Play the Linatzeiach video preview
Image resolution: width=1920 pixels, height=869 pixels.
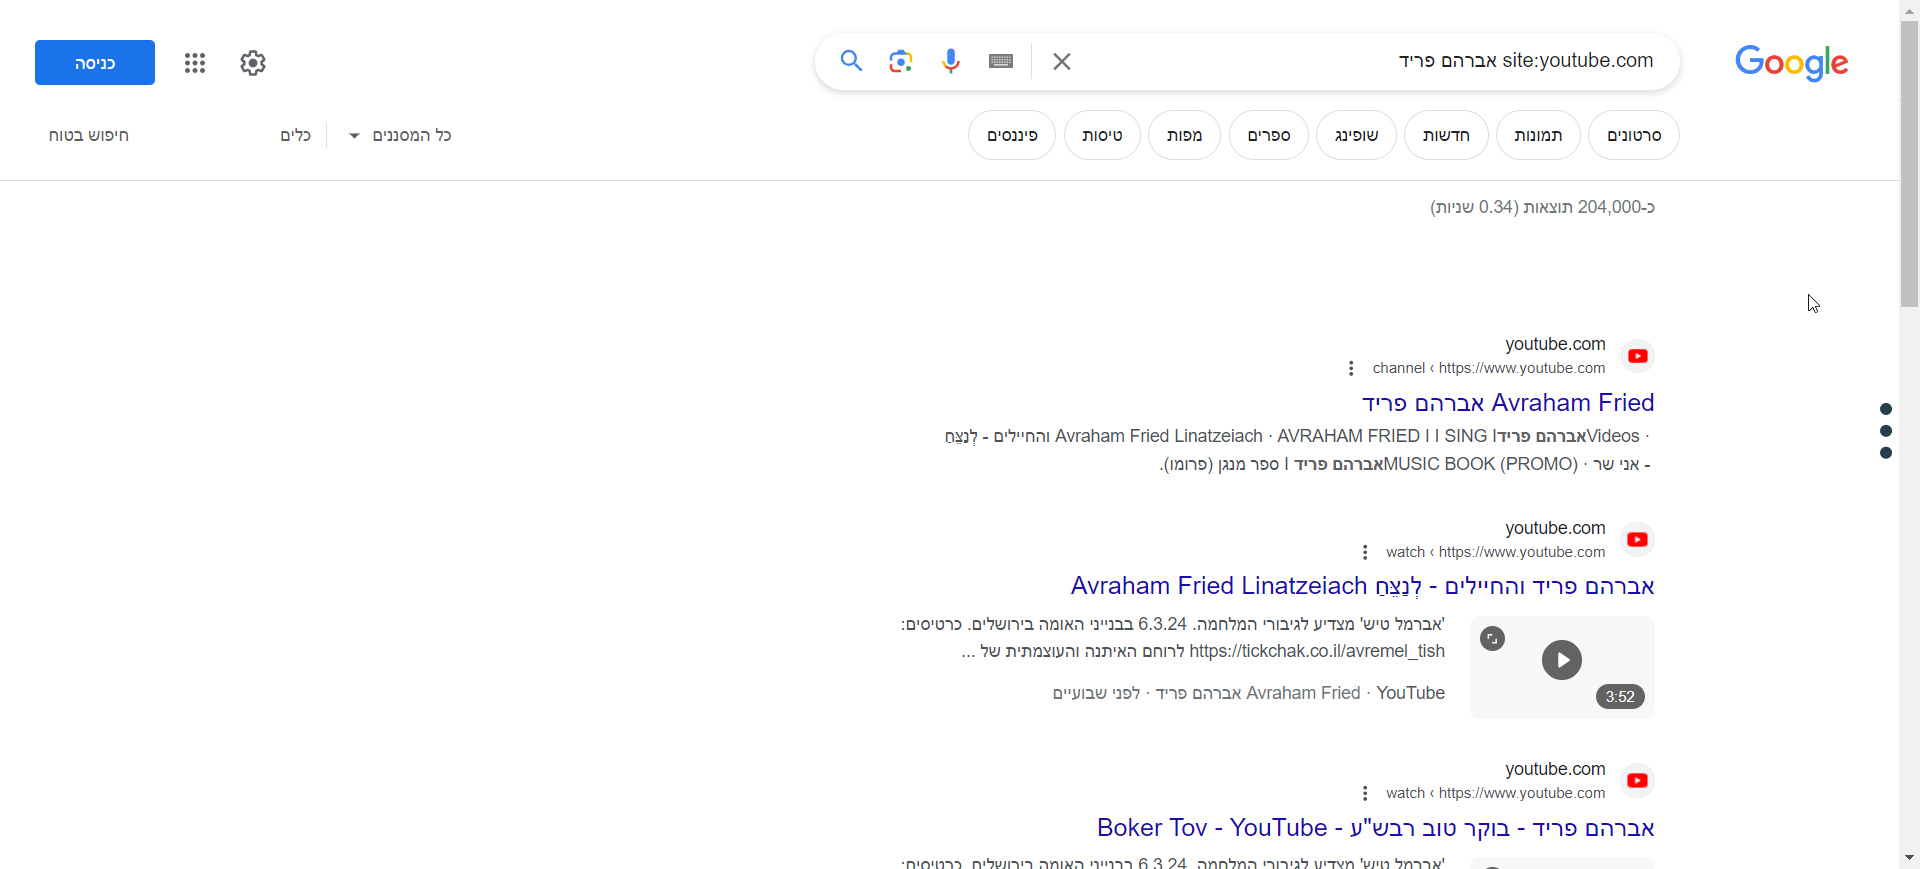(1562, 660)
